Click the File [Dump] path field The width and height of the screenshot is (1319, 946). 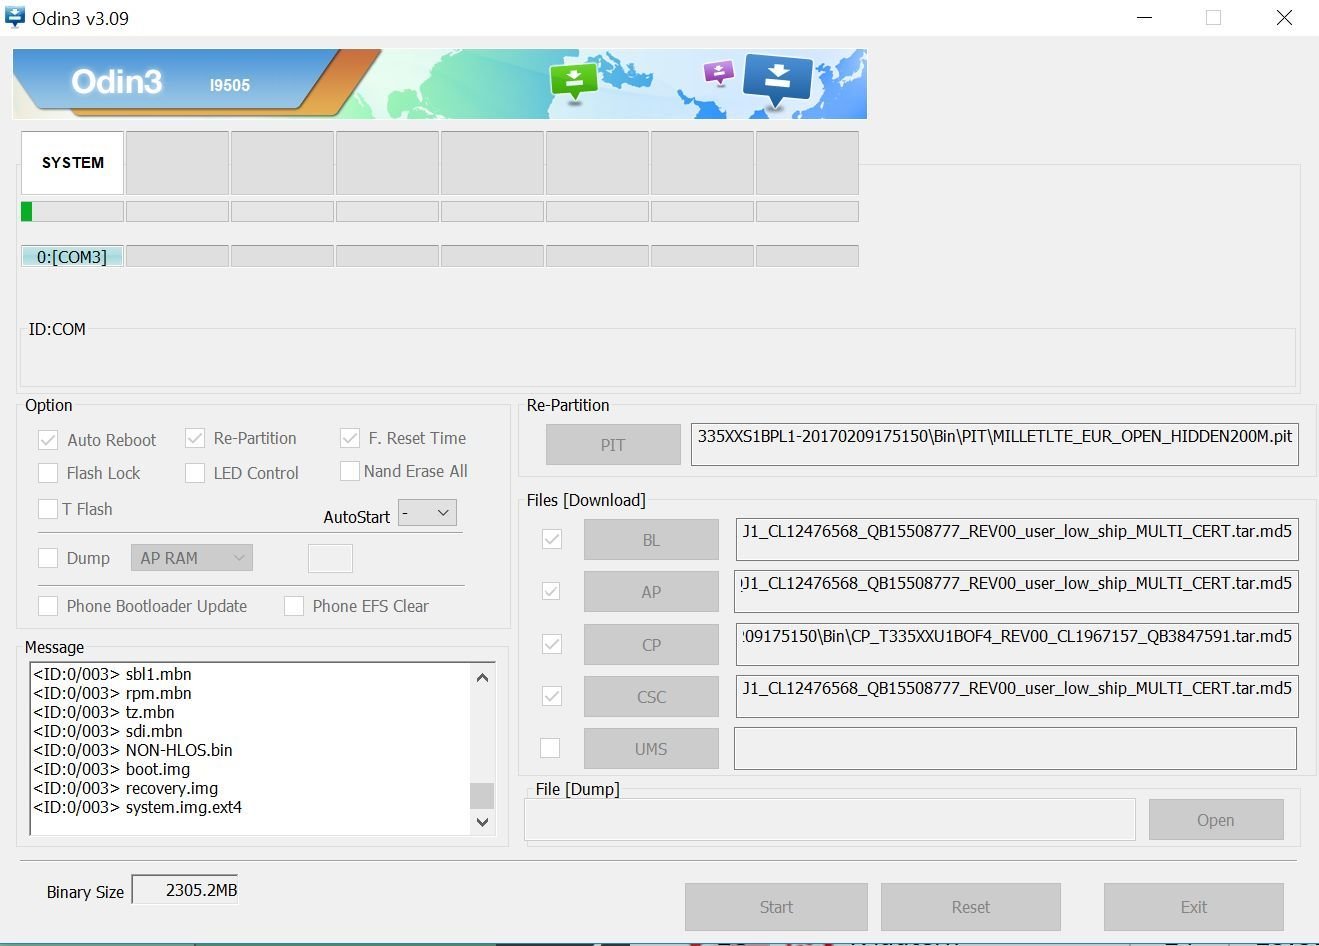click(830, 819)
